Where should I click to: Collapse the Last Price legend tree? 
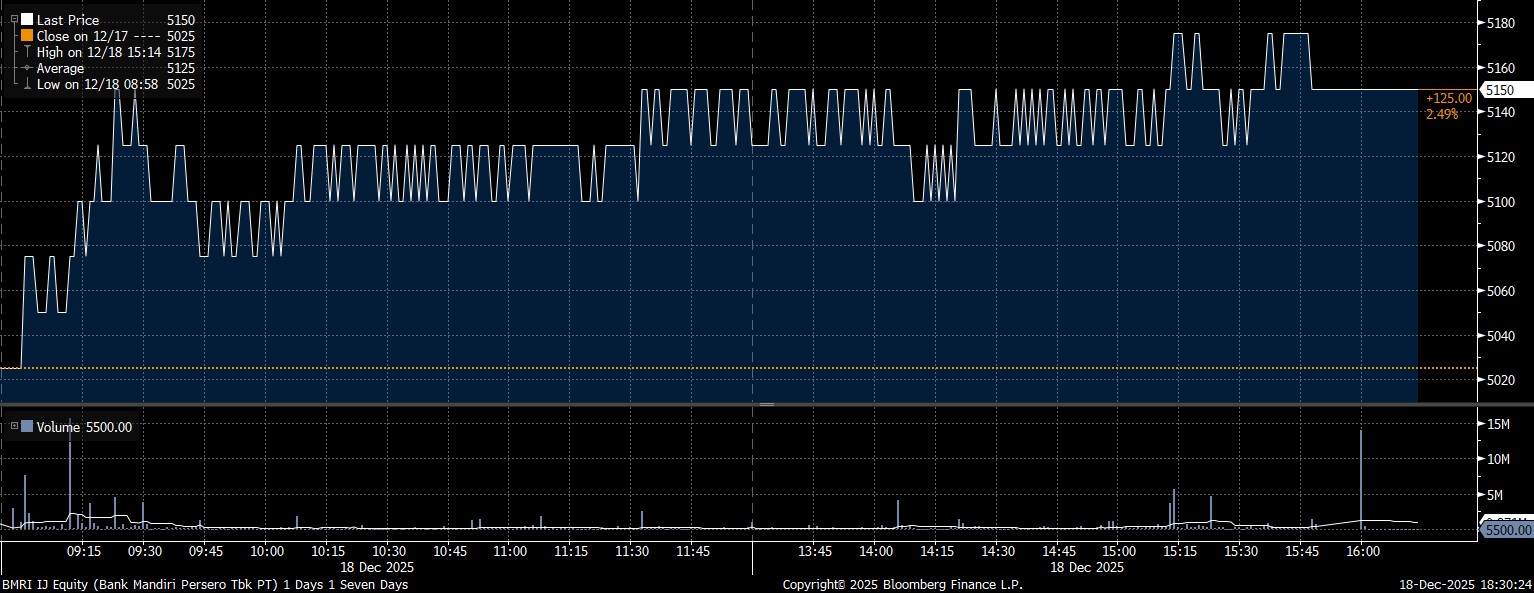coord(12,19)
